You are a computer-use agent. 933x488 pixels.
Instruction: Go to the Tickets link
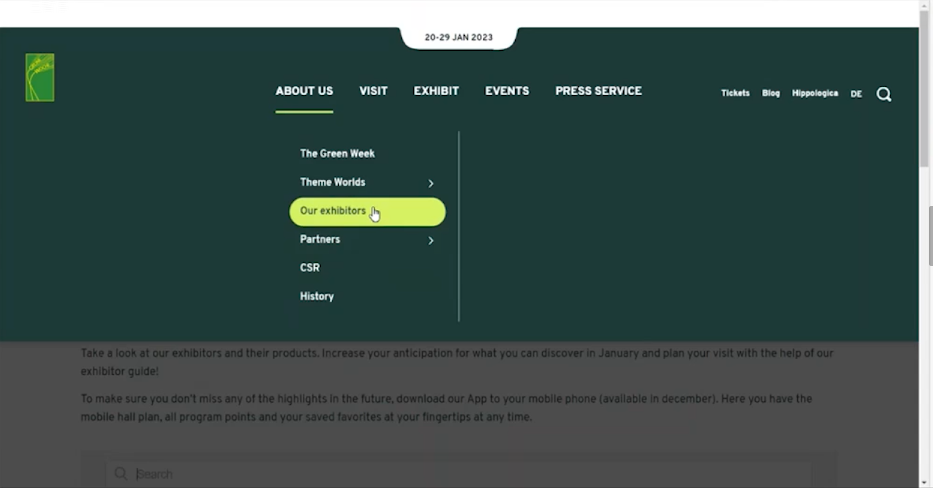735,93
